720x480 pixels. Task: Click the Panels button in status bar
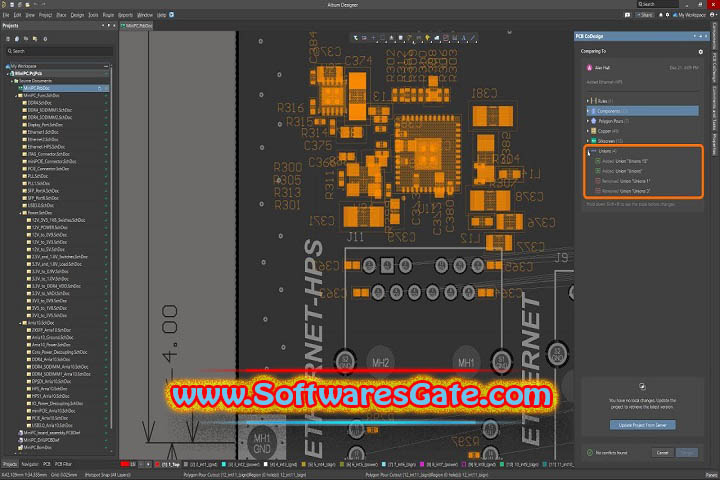pyautogui.click(x=711, y=475)
